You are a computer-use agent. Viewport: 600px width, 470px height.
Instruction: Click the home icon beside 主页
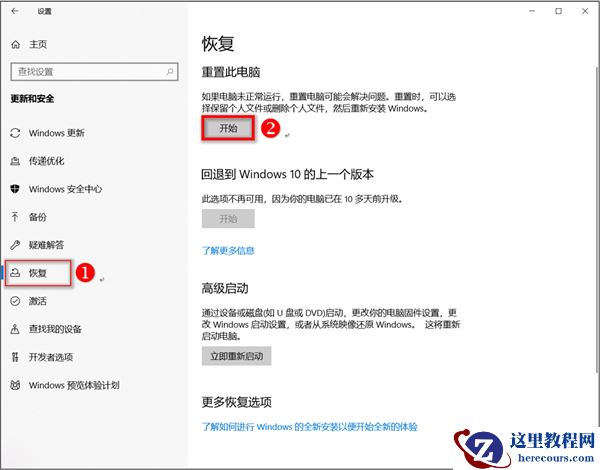[16, 45]
